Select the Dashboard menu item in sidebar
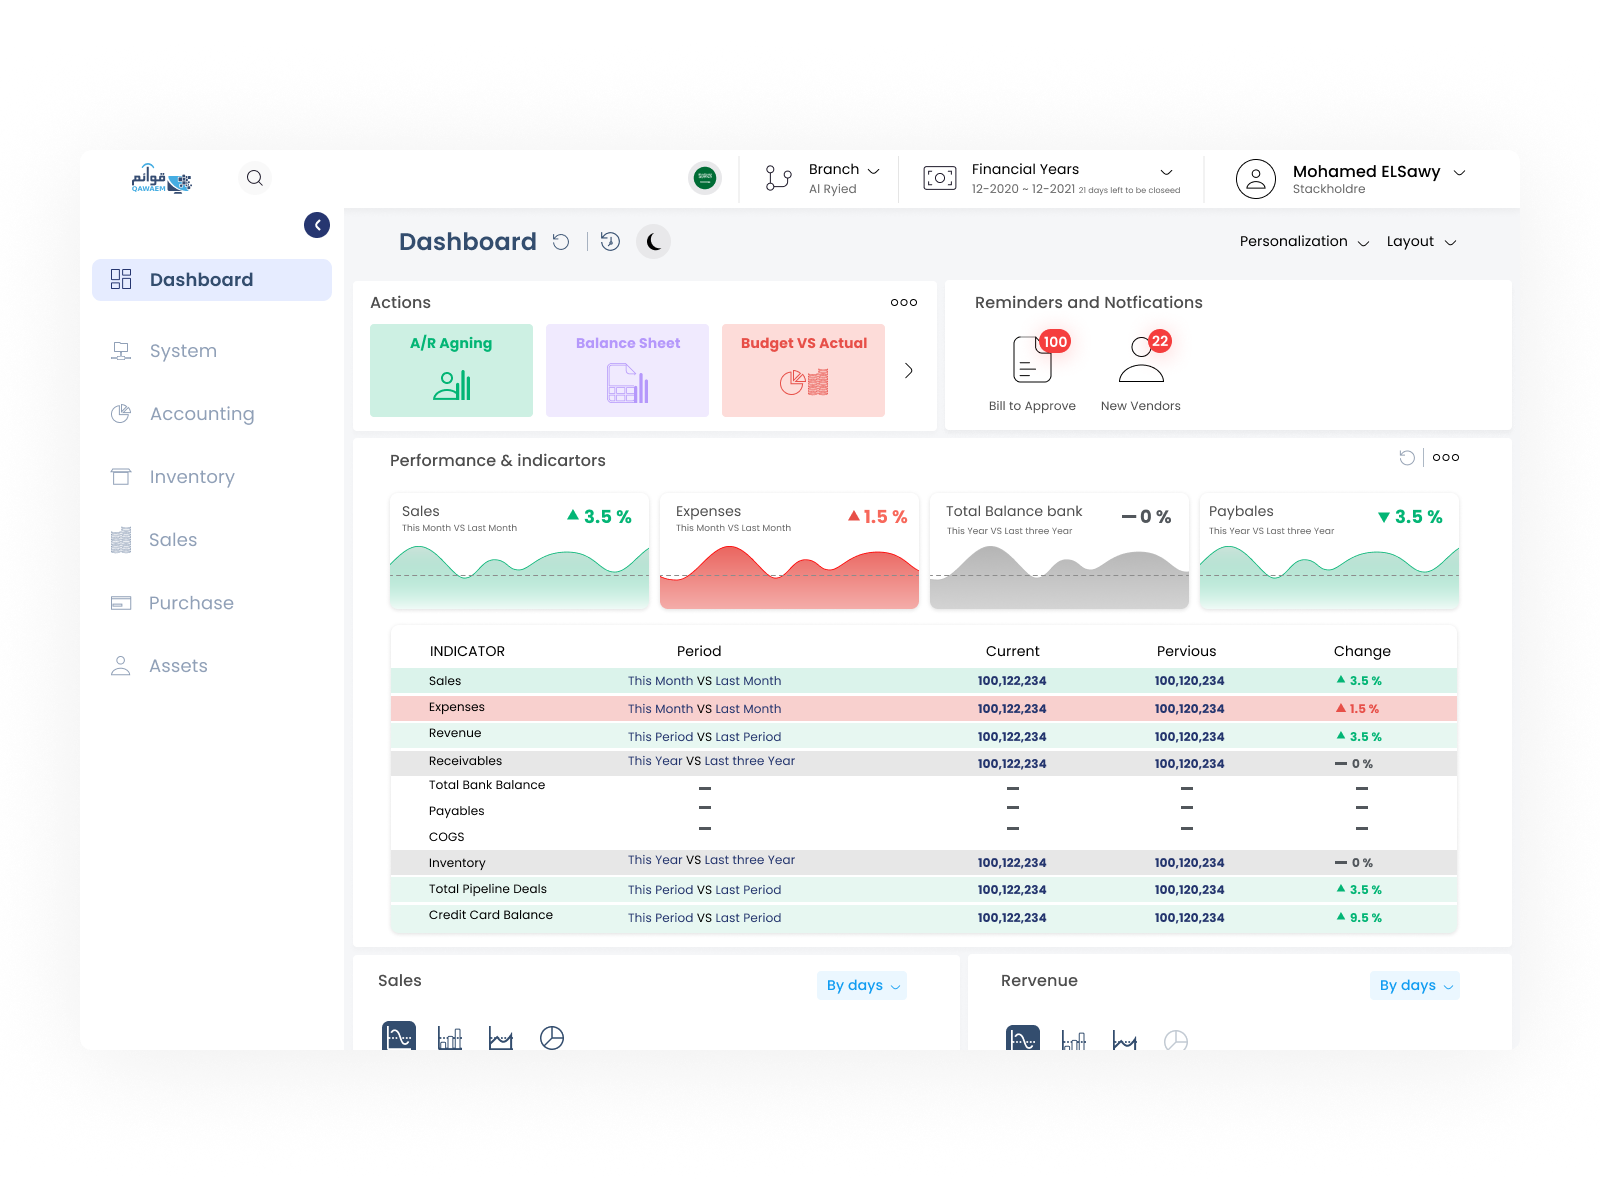Viewport: 1600px width, 1200px height. (201, 279)
